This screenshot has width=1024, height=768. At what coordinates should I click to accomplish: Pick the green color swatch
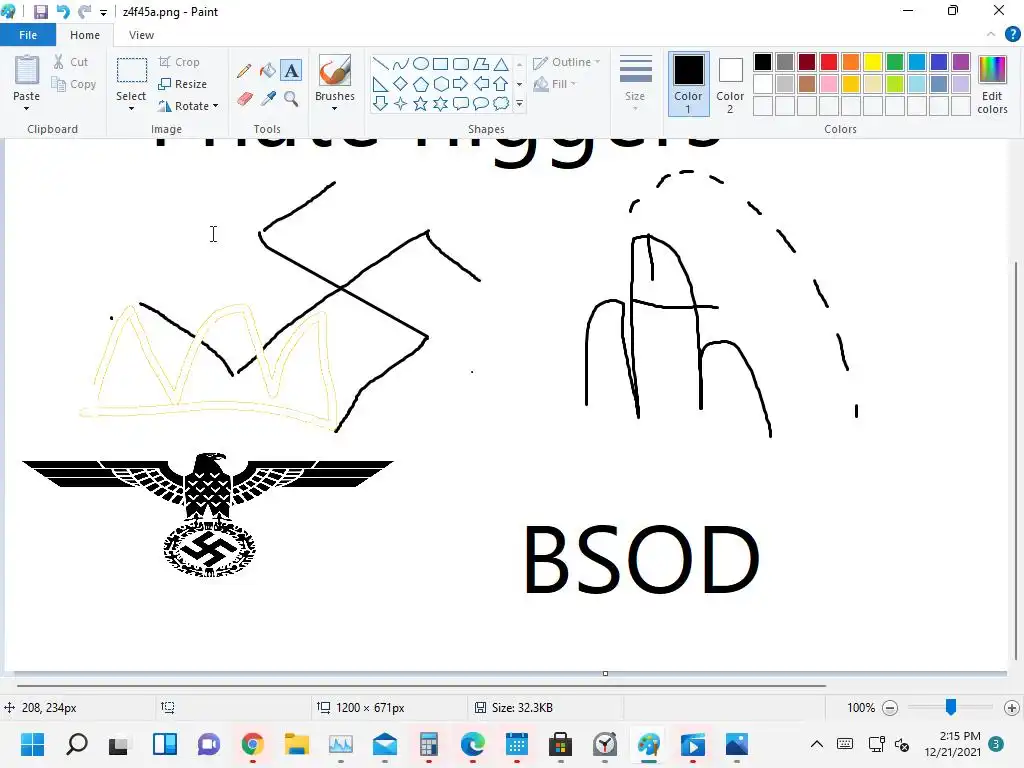pyautogui.click(x=895, y=62)
